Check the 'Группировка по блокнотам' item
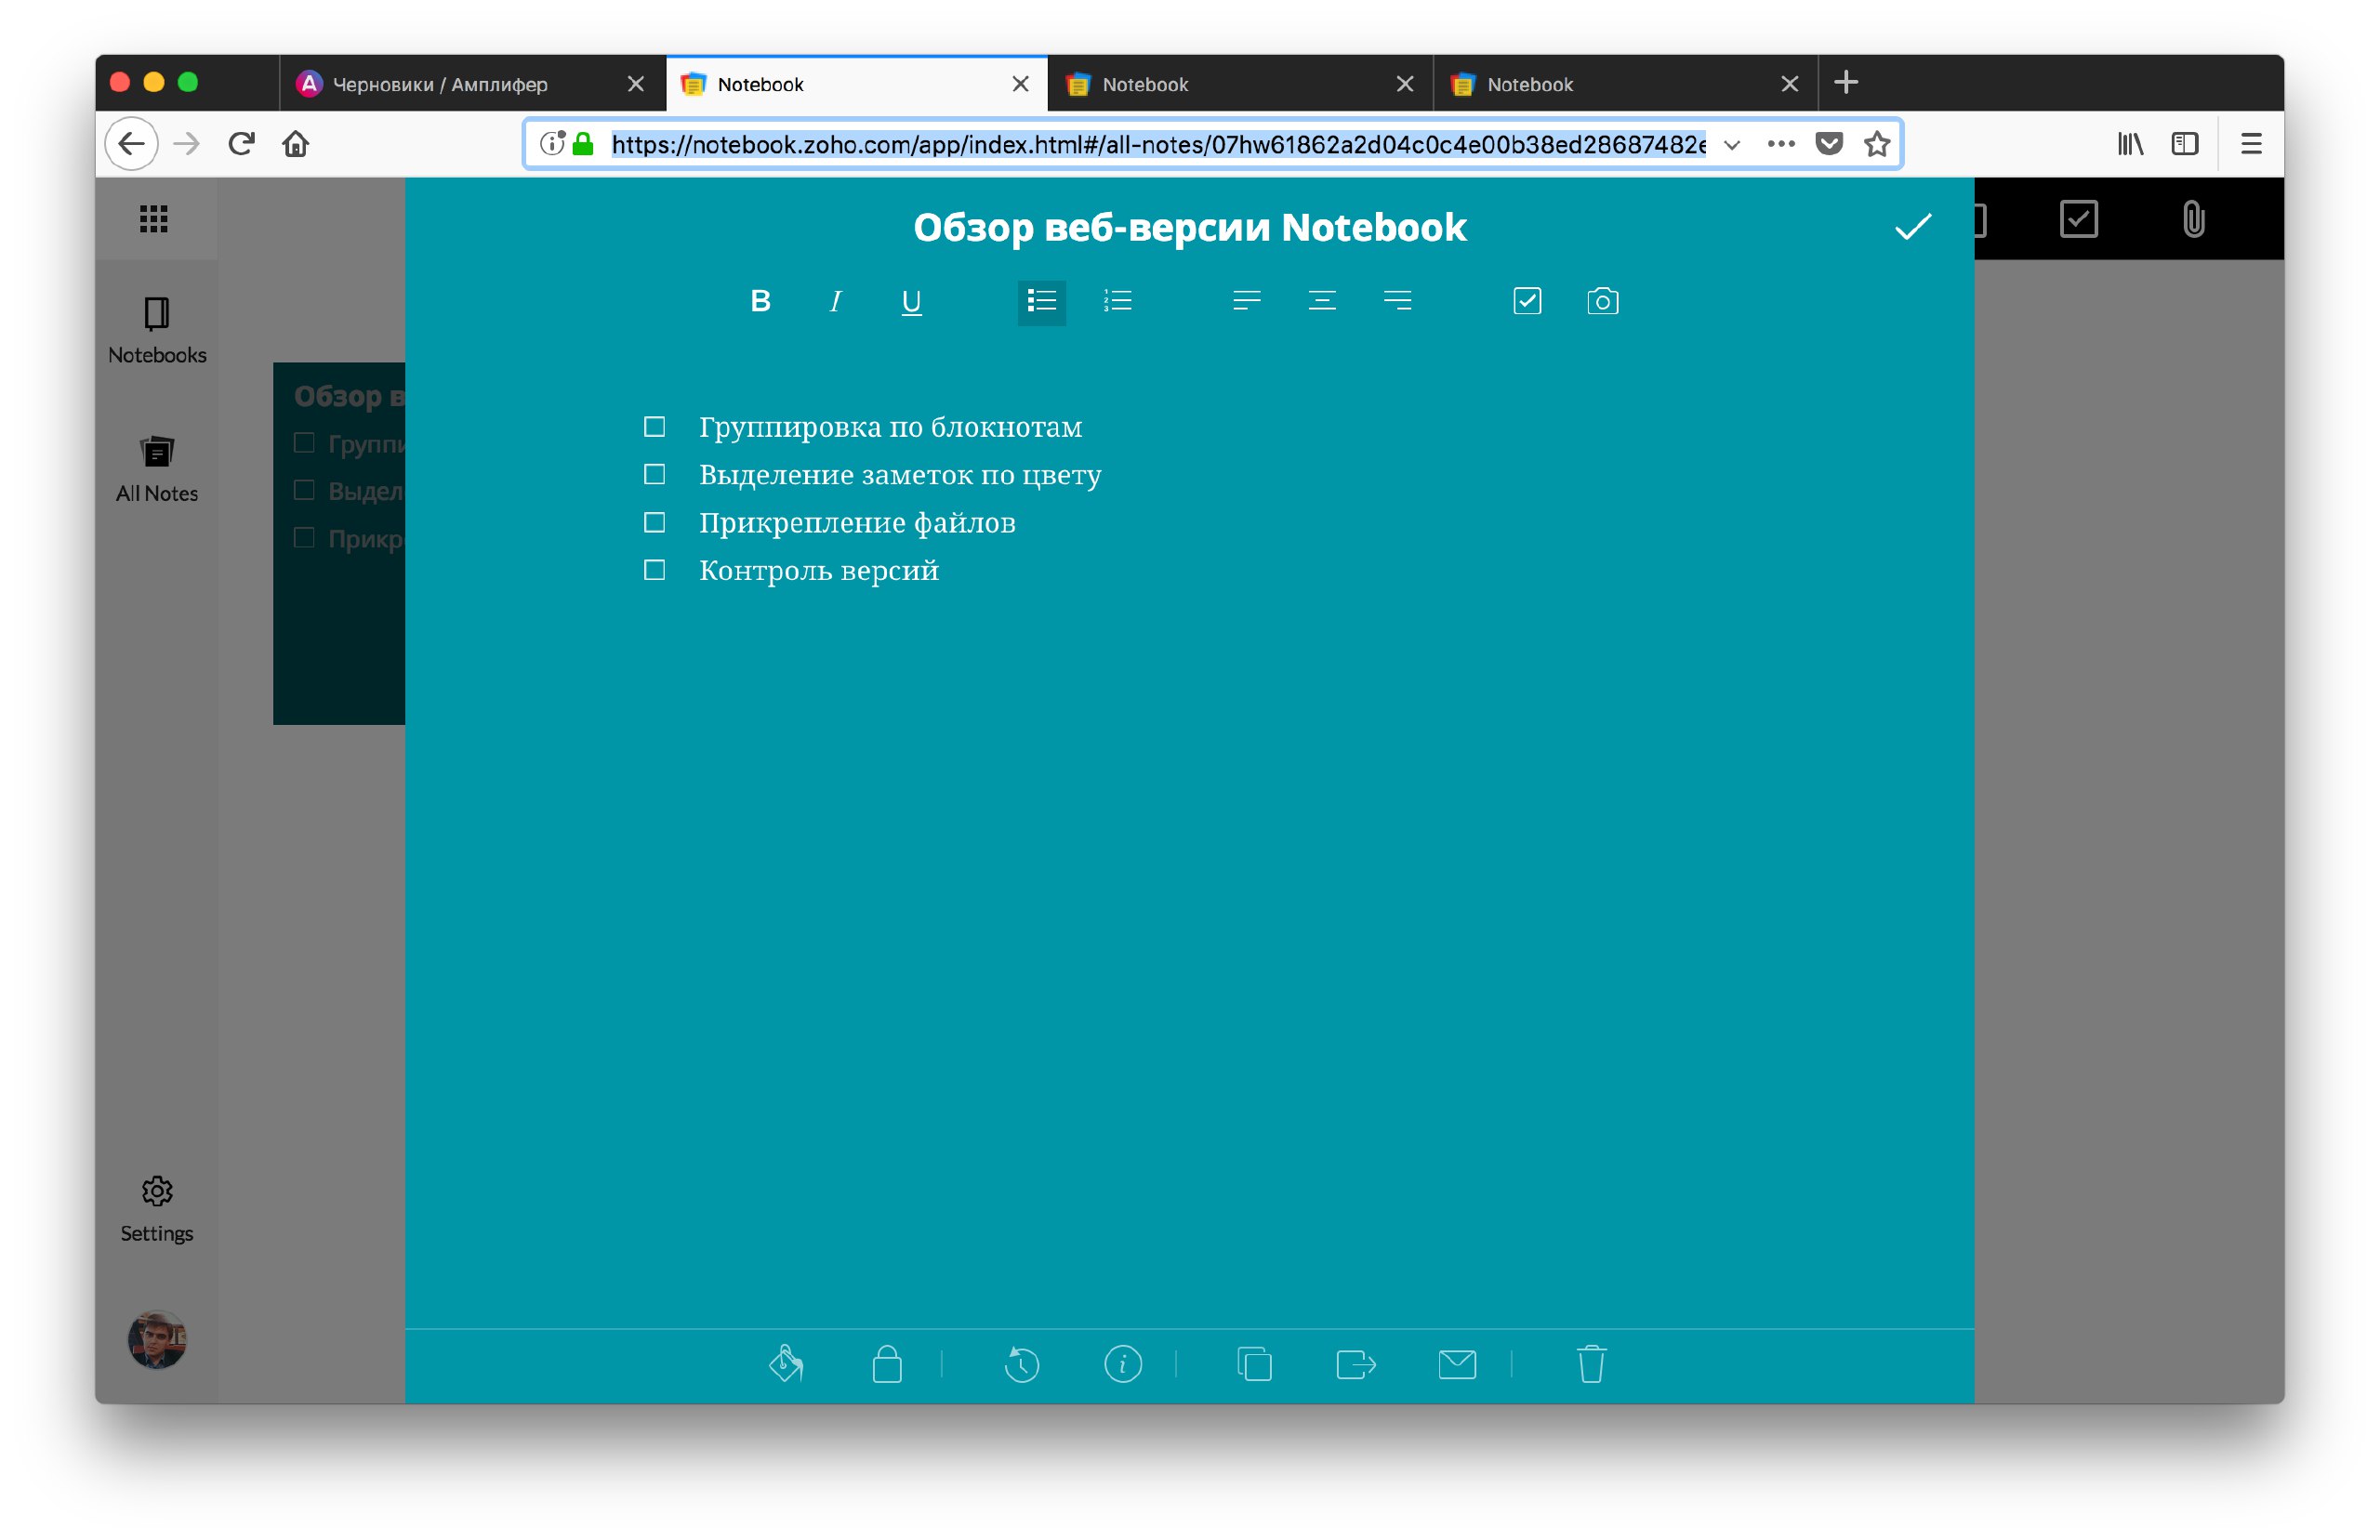This screenshot has width=2380, height=1540. point(654,427)
